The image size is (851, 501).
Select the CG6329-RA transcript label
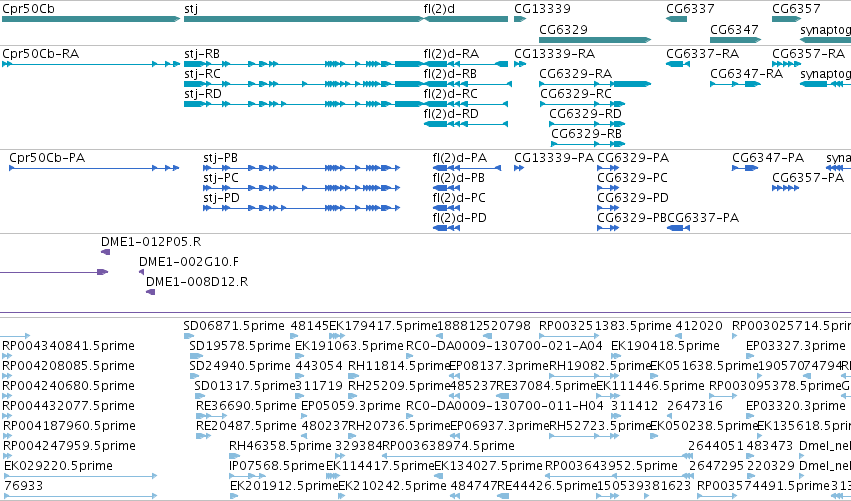click(575, 74)
